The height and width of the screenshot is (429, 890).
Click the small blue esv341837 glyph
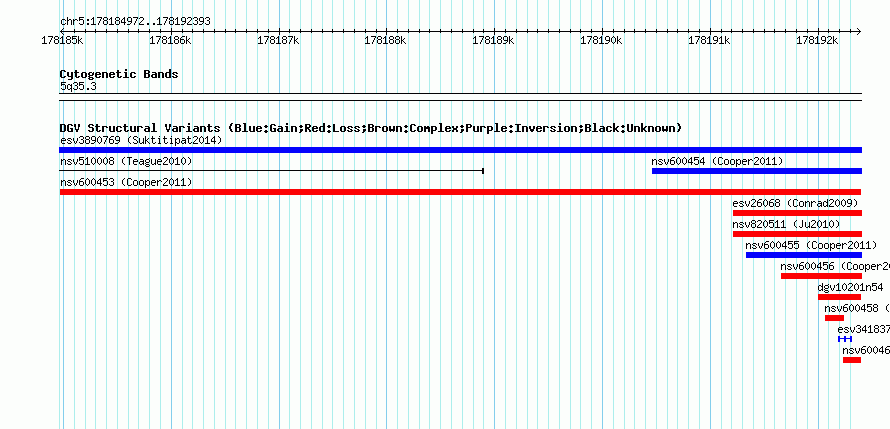tap(845, 339)
